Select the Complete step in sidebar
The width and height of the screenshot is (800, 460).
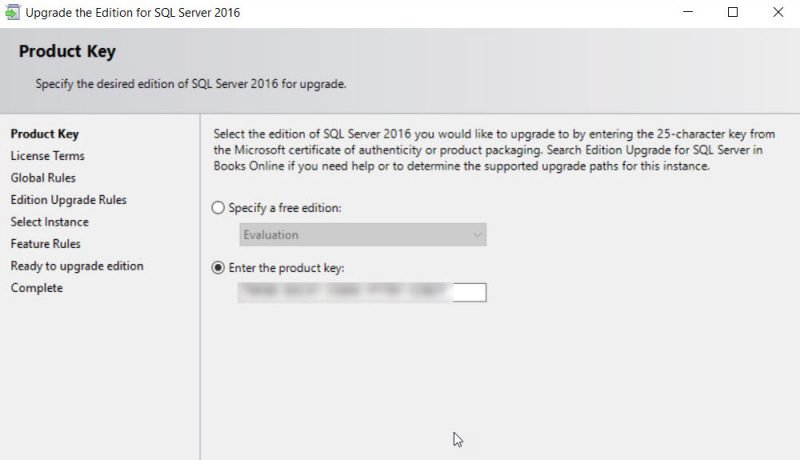tap(36, 288)
